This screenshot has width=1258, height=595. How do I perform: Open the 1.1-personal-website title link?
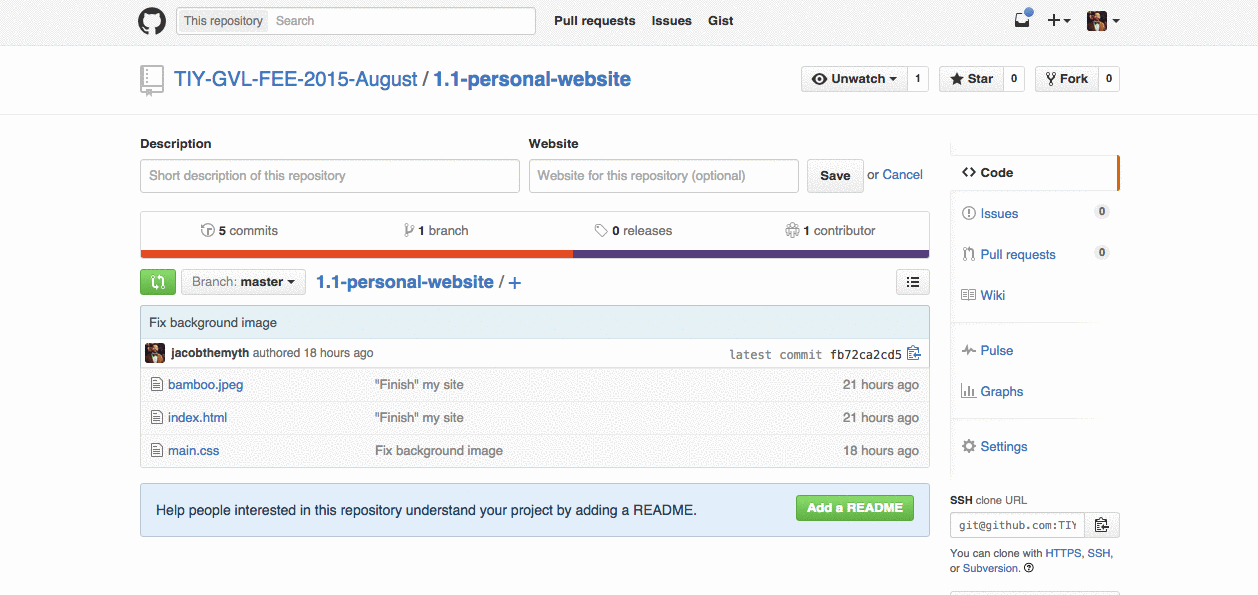[532, 79]
